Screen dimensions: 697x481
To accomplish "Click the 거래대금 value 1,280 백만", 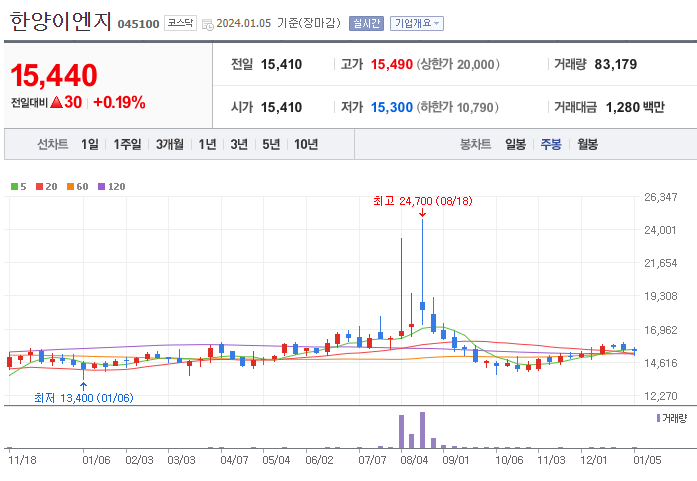I will pos(635,107).
